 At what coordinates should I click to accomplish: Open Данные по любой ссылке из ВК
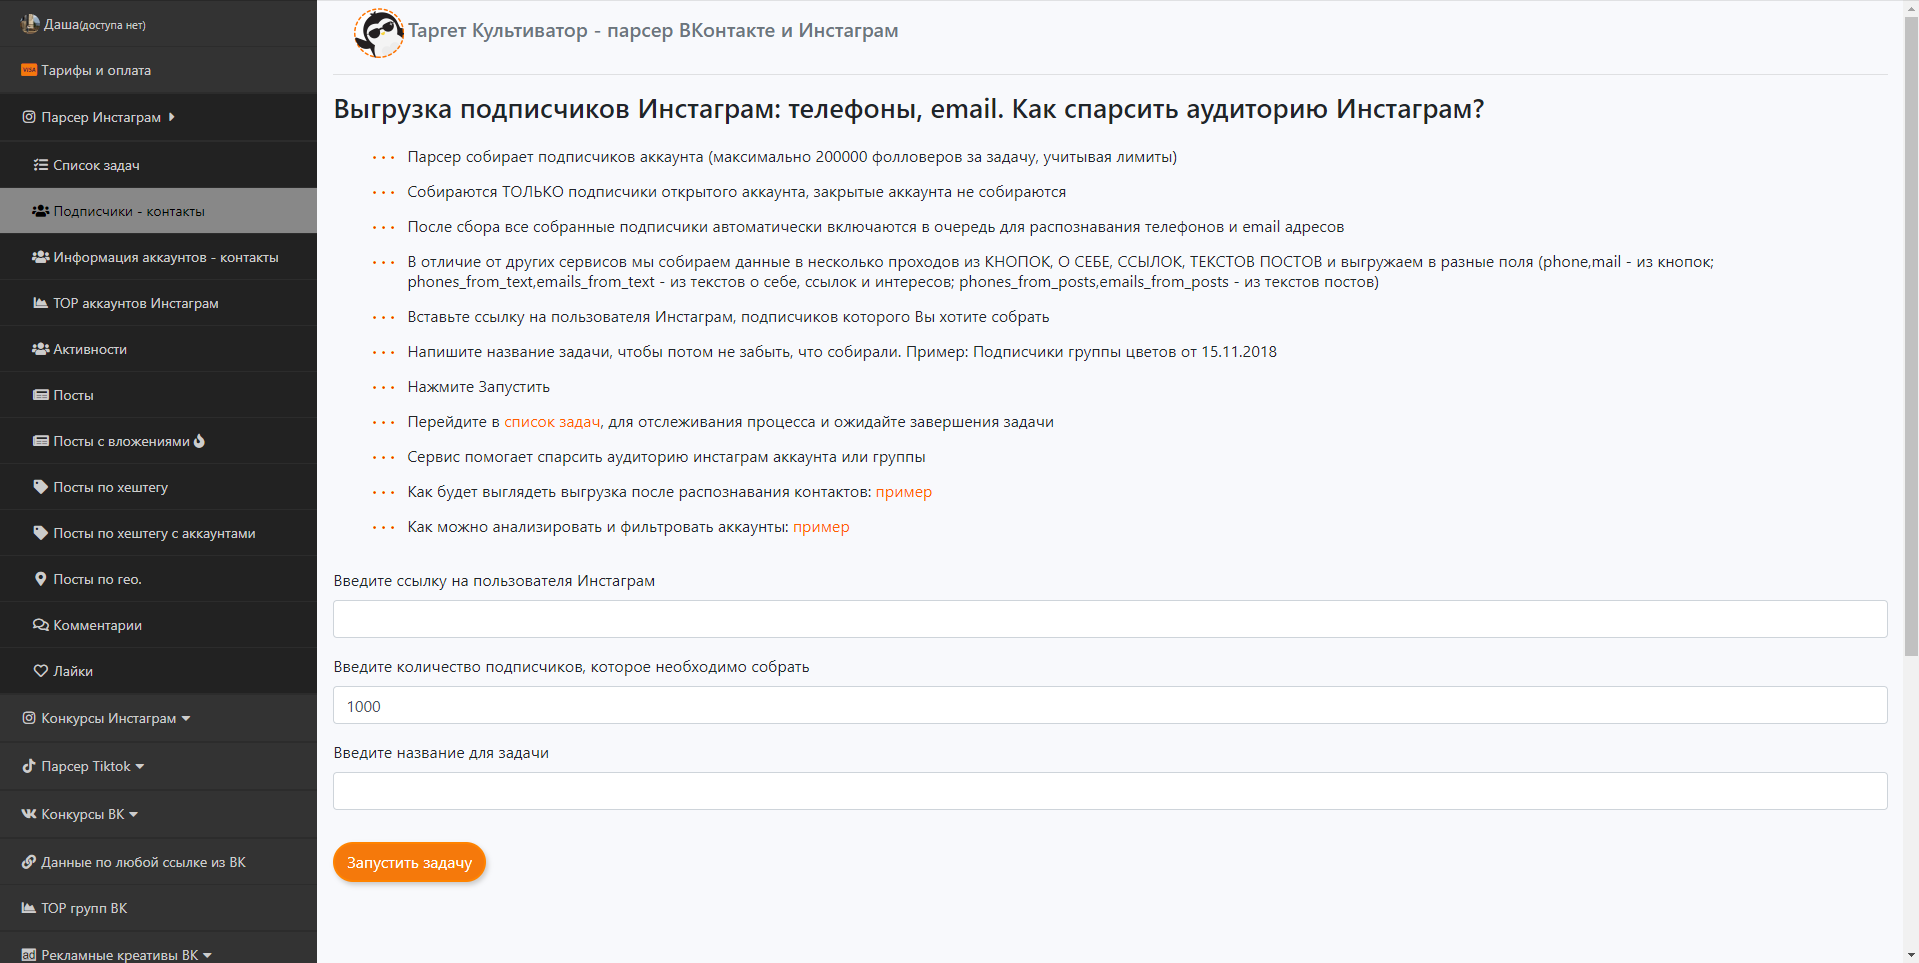pos(158,862)
